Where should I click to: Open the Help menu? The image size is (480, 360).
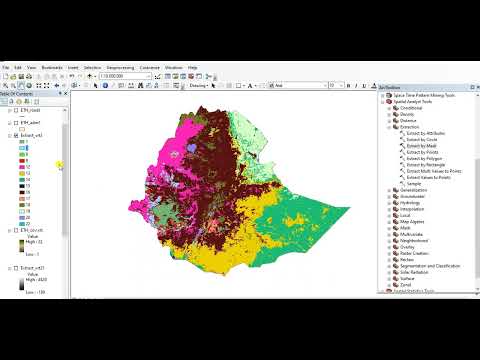193,67
